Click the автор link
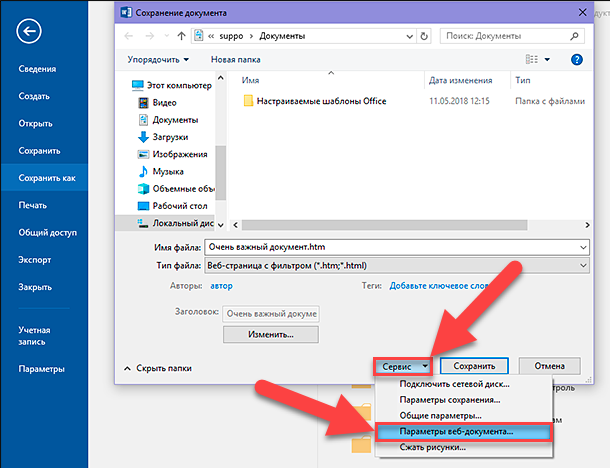The width and height of the screenshot is (610, 468). 221,286
